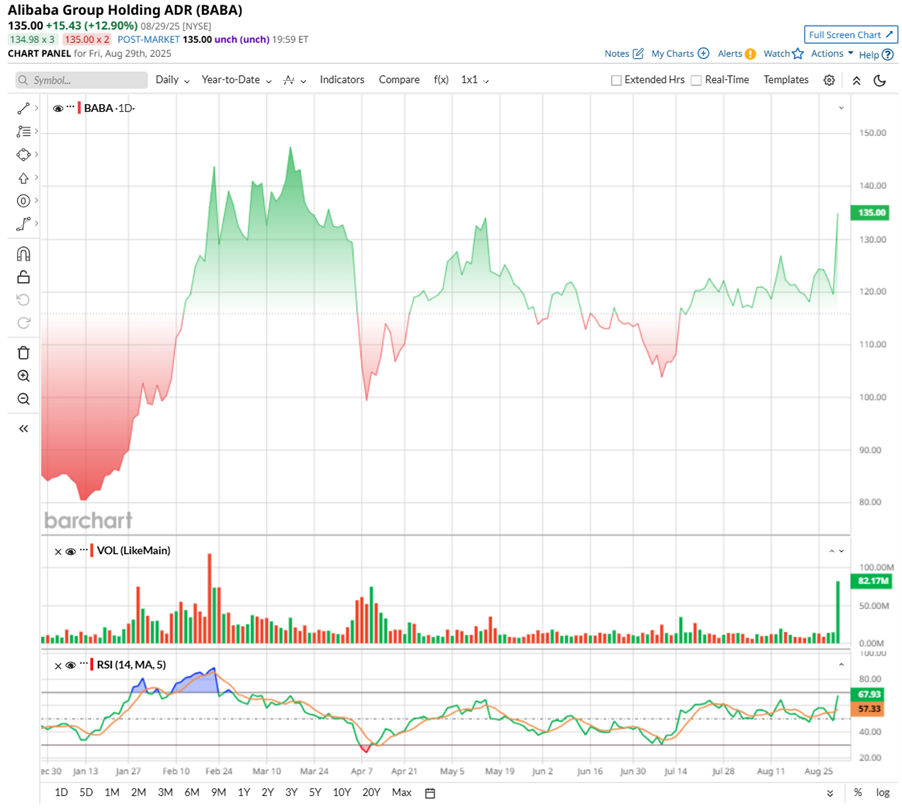902x810 pixels.
Task: Click the 135.00 current price label
Action: point(872,213)
